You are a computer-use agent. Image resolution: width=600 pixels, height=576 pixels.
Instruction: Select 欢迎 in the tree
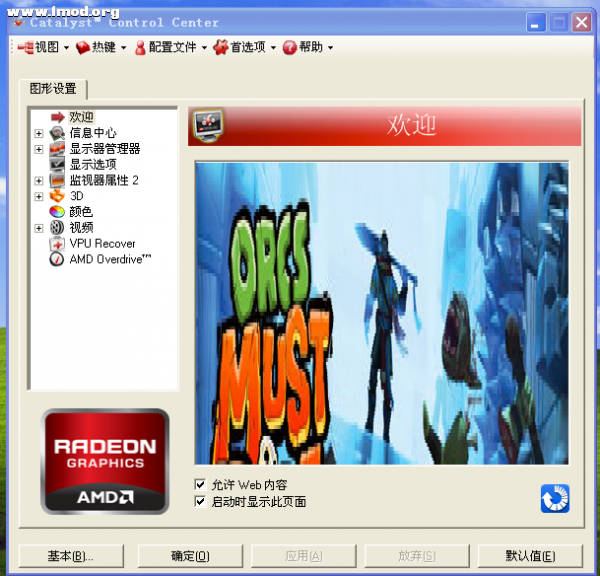click(x=81, y=117)
